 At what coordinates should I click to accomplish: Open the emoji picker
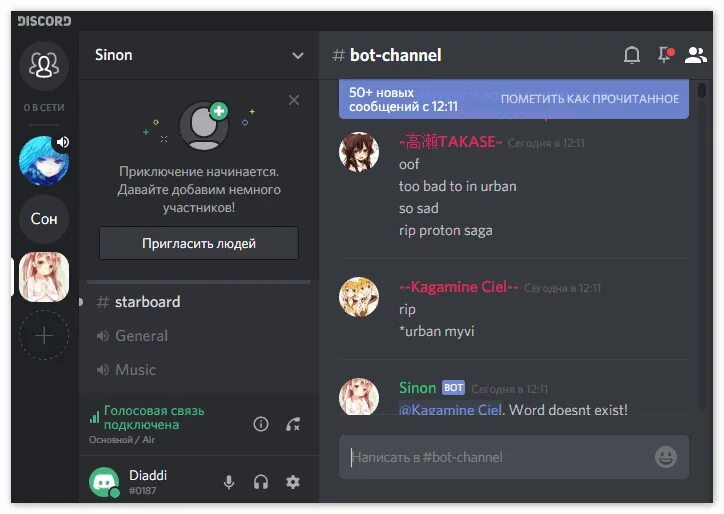coord(665,457)
